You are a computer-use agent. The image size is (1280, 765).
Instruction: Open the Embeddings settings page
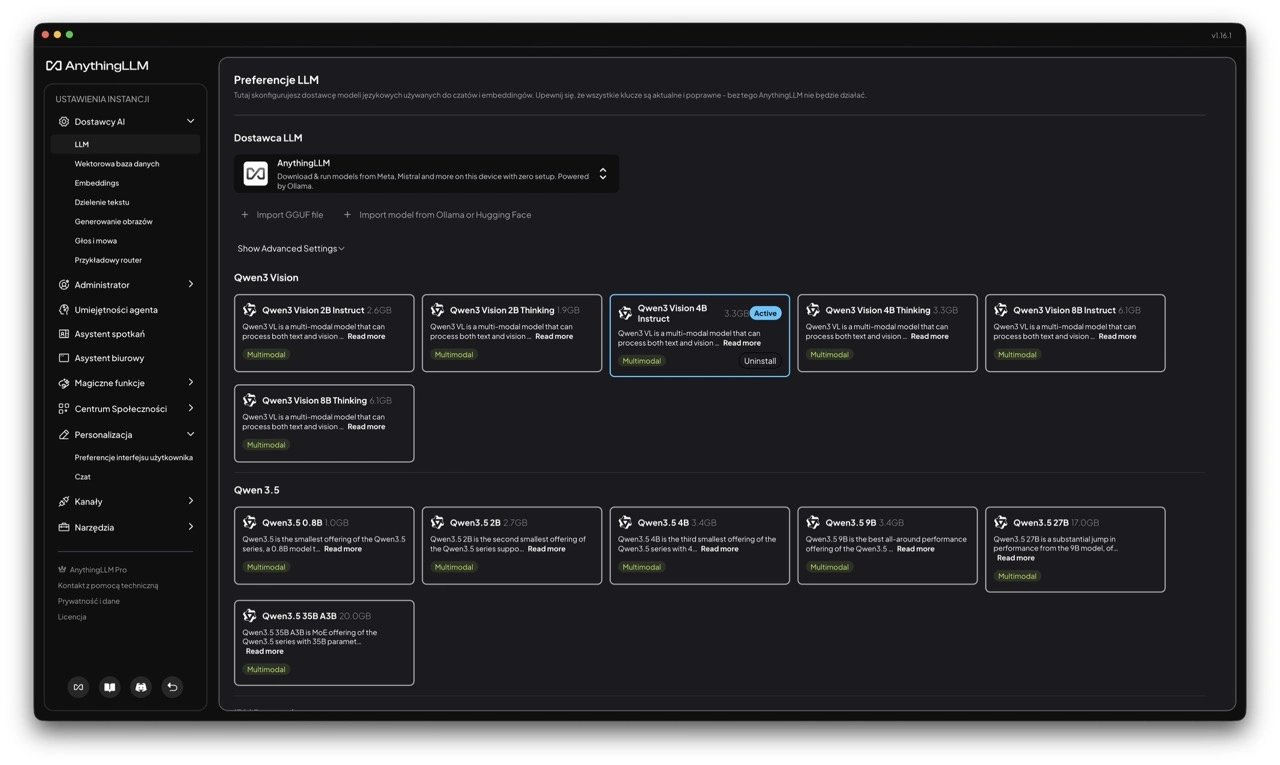point(97,183)
